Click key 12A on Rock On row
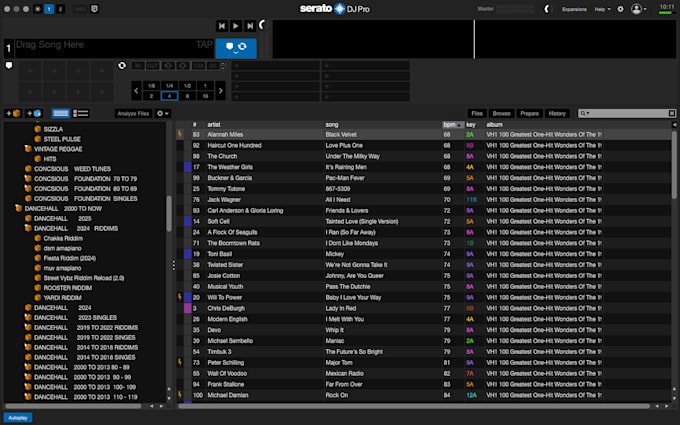The width and height of the screenshot is (680, 425). click(471, 395)
